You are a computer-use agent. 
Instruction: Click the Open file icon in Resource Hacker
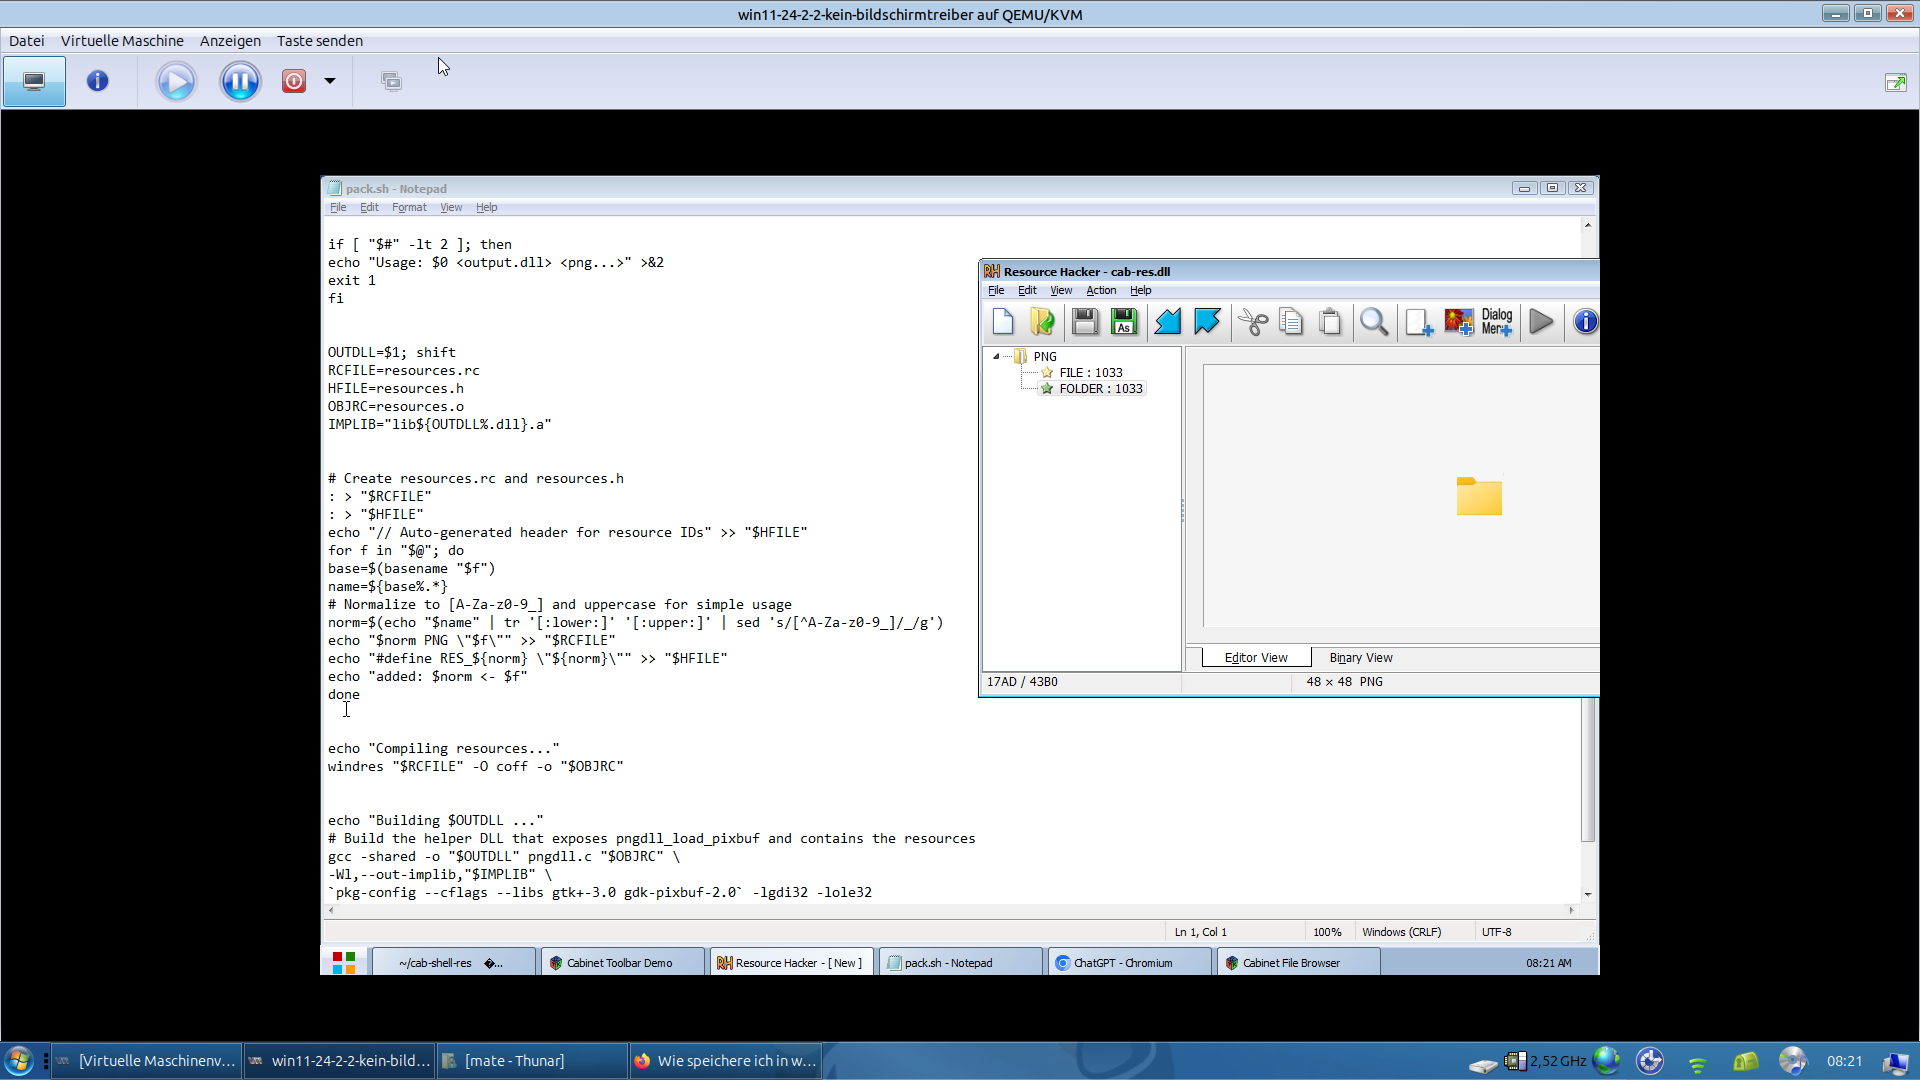click(x=1042, y=322)
